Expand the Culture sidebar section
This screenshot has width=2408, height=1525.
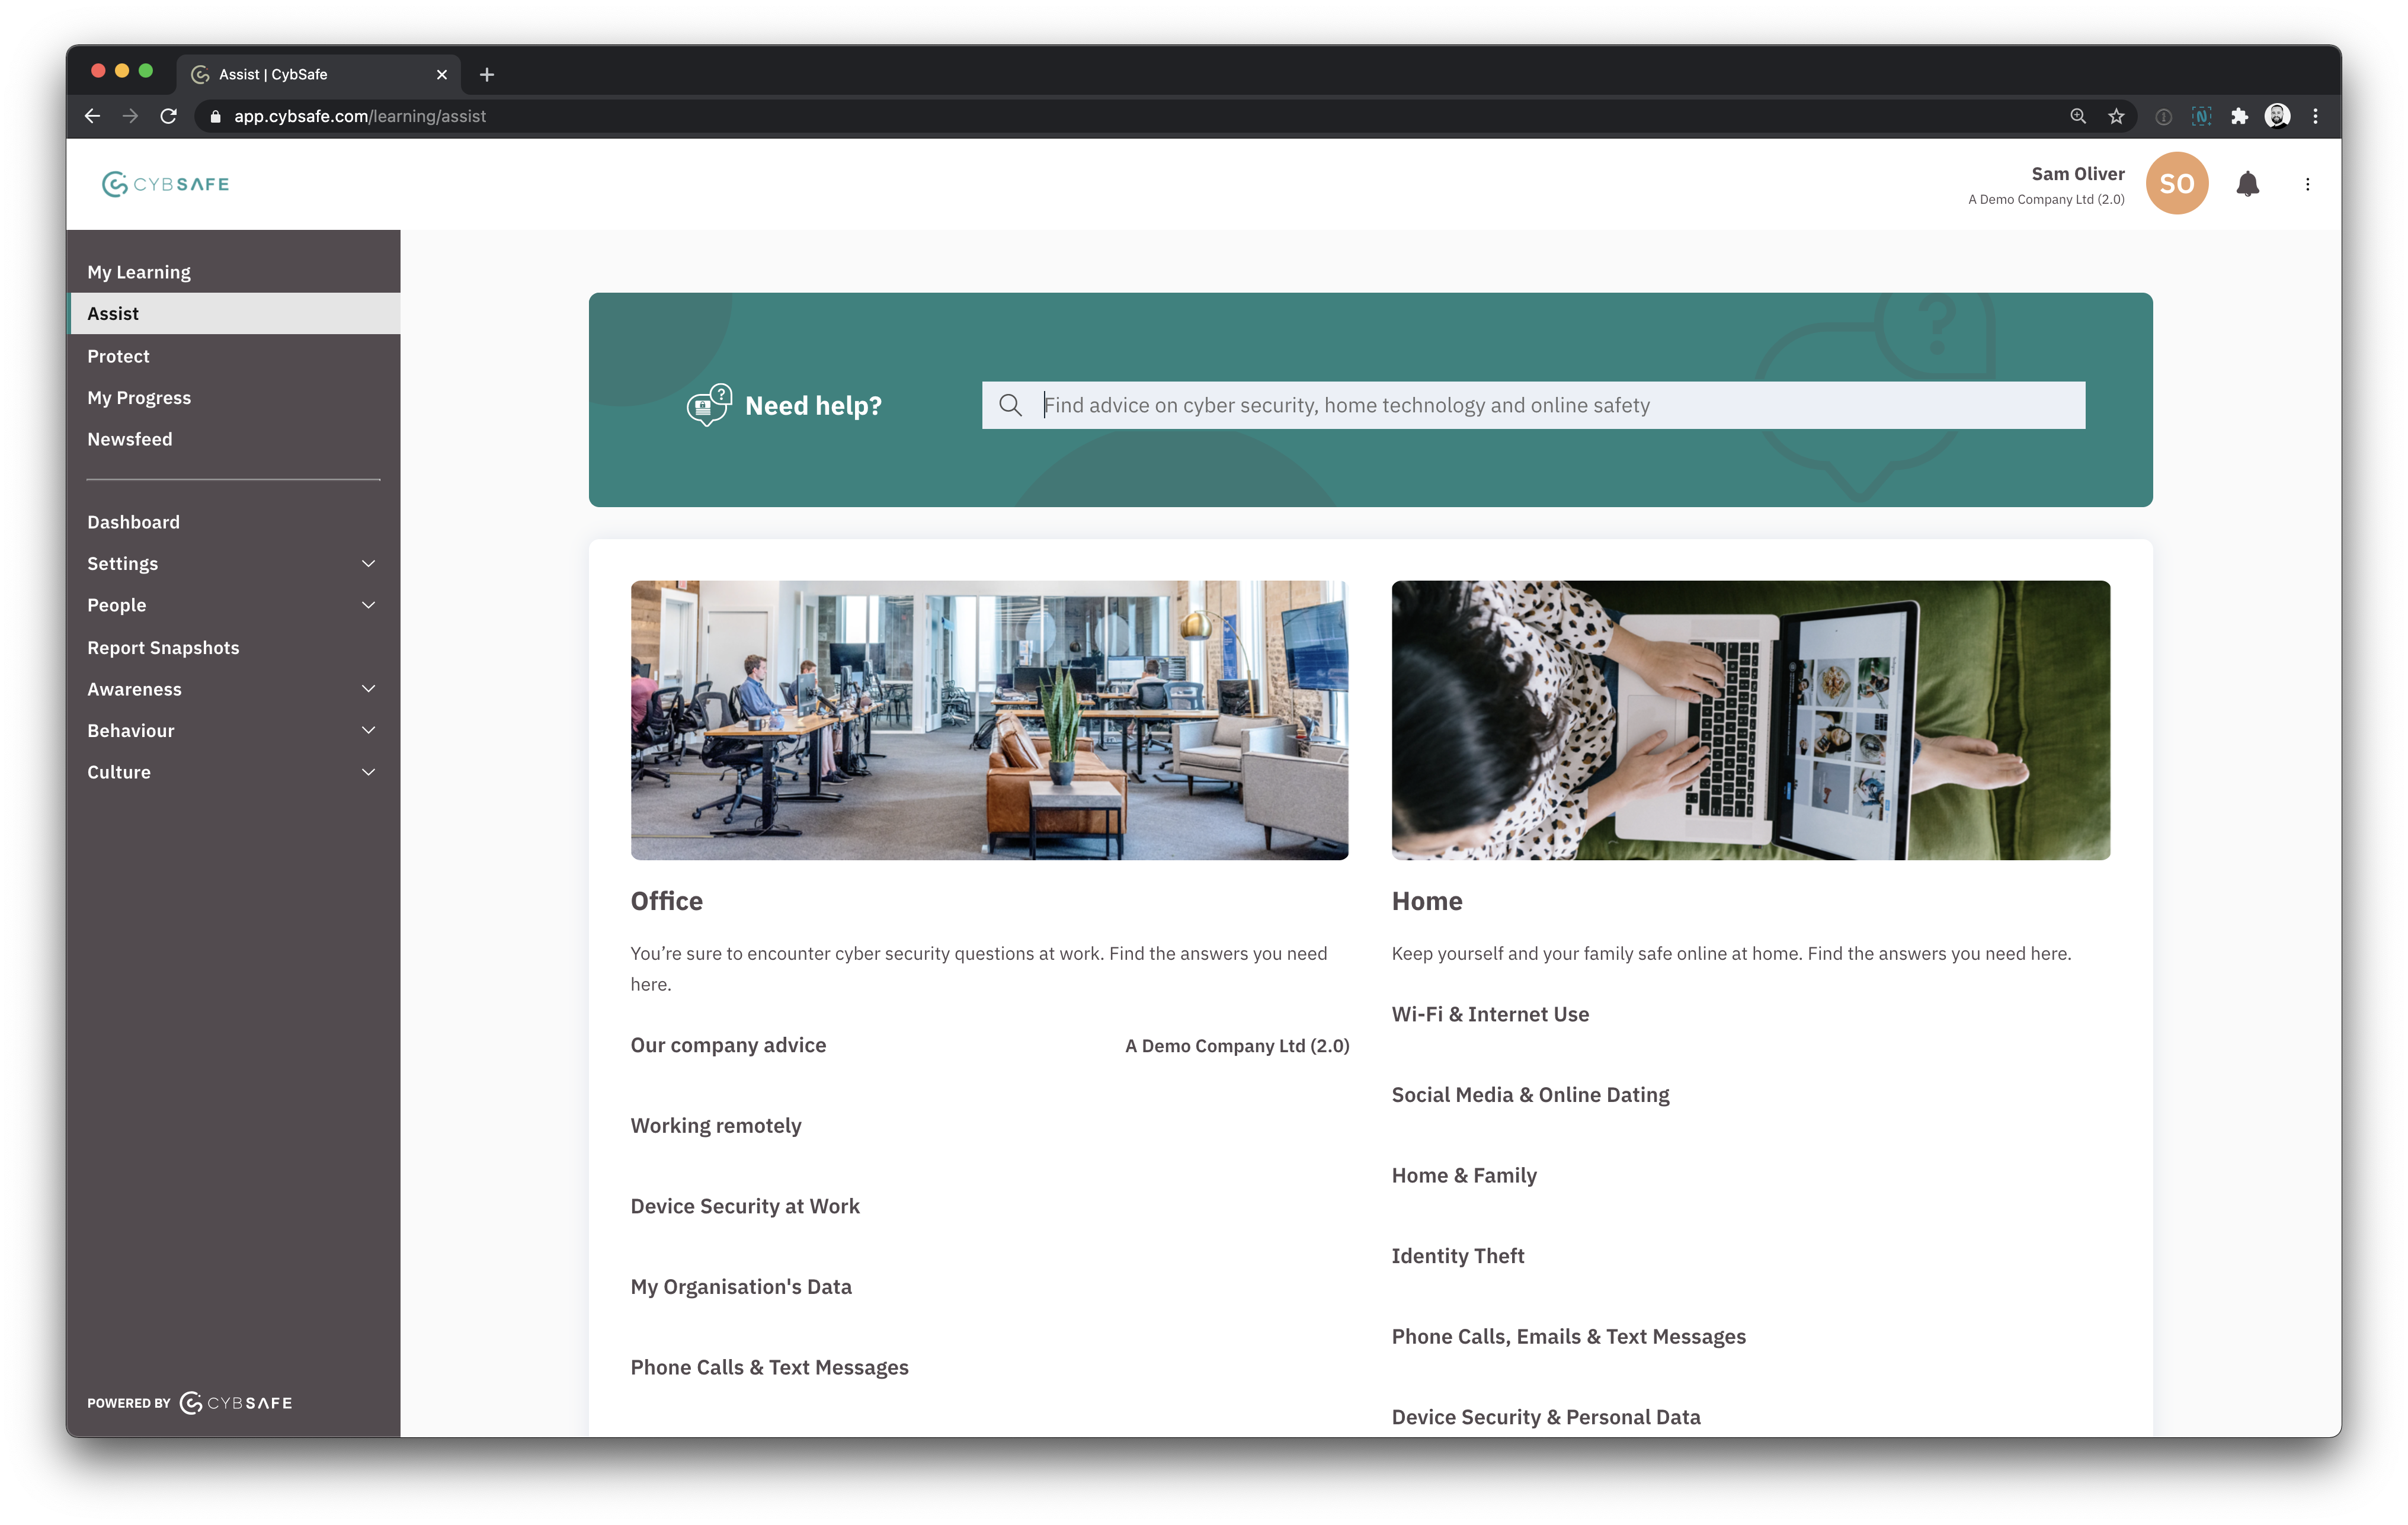(368, 772)
